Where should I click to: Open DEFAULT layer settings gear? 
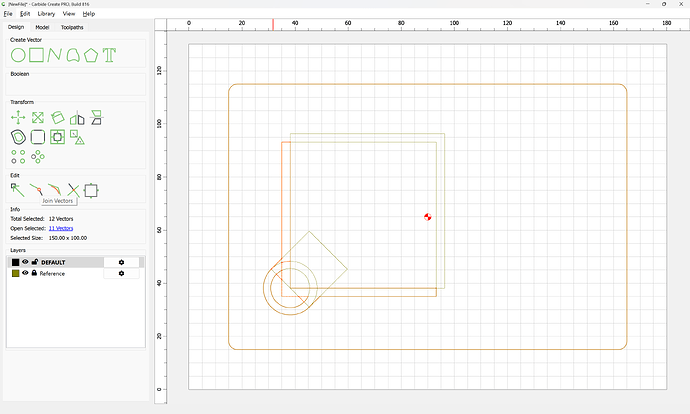coord(121,262)
